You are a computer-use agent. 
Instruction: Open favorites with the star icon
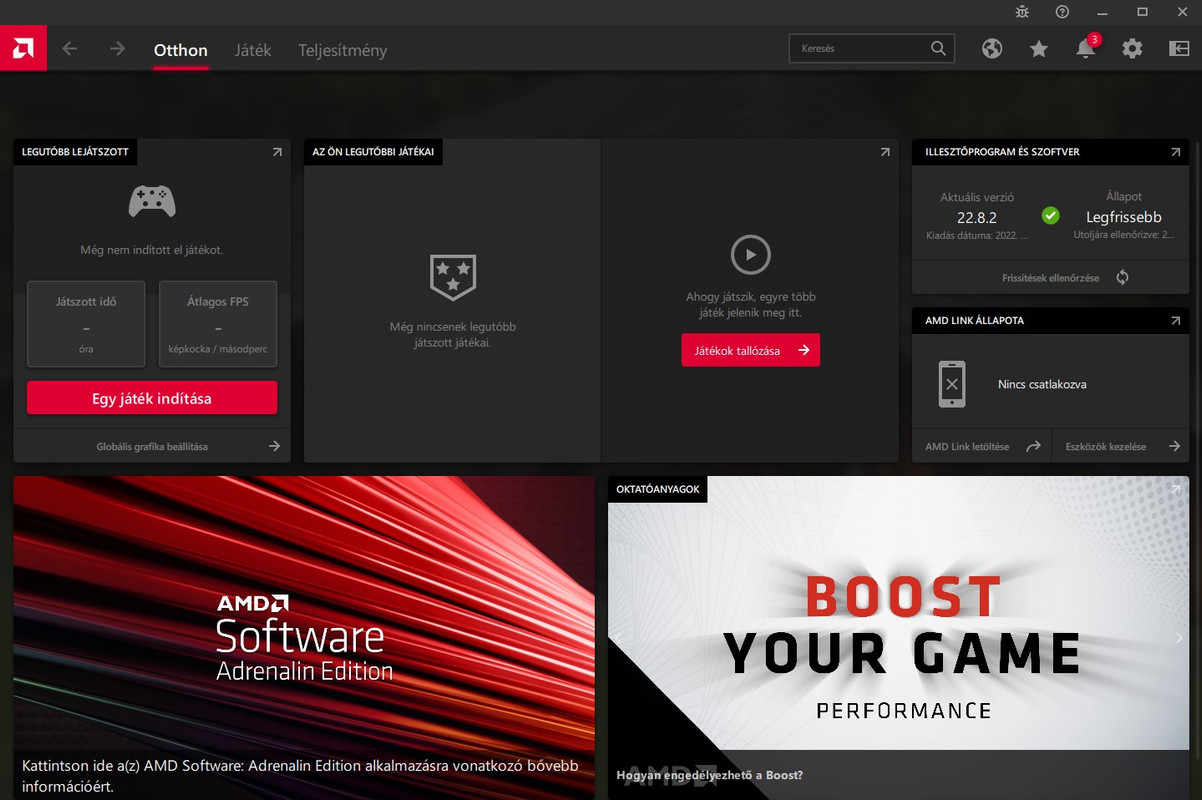coord(1039,48)
